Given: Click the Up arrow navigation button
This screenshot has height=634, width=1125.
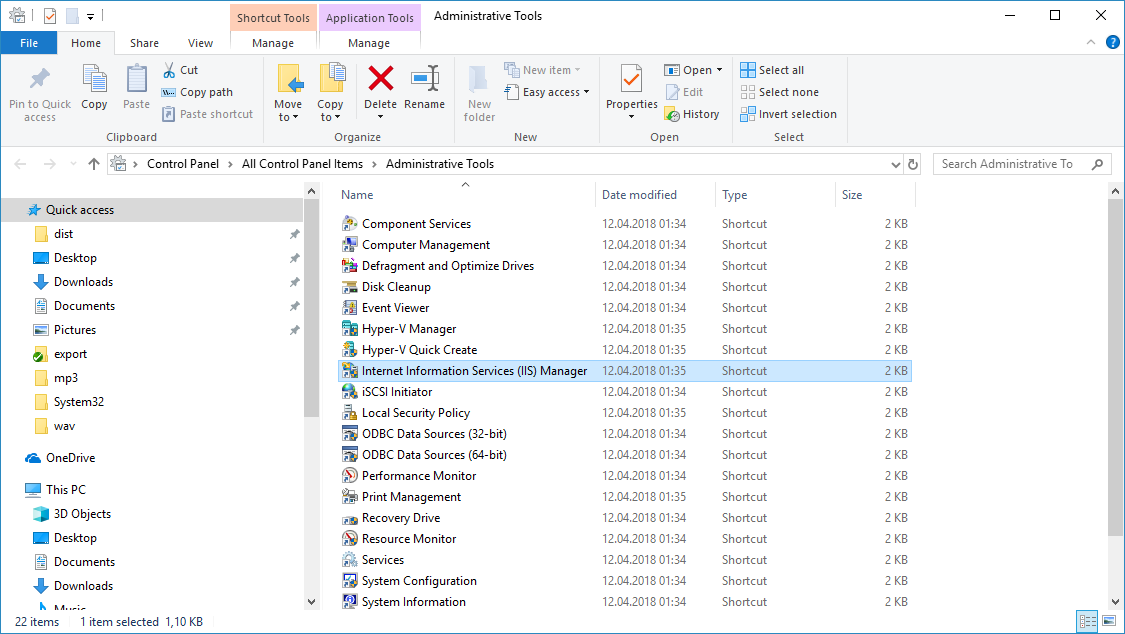Looking at the screenshot, I should pyautogui.click(x=94, y=164).
